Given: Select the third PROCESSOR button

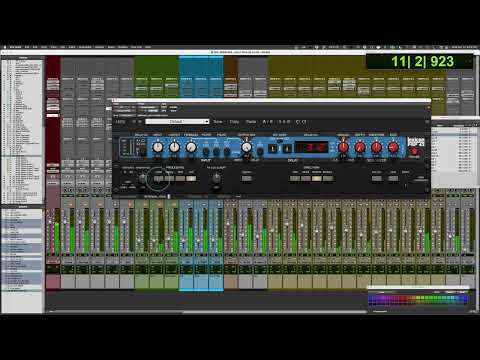Looking at the screenshot, I should click(180, 179).
